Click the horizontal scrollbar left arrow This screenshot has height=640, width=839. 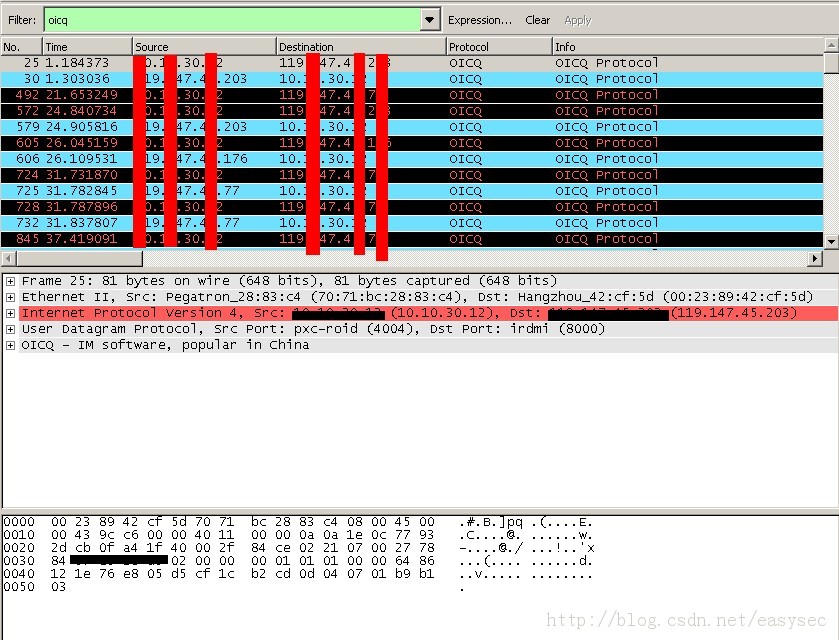coord(8,258)
